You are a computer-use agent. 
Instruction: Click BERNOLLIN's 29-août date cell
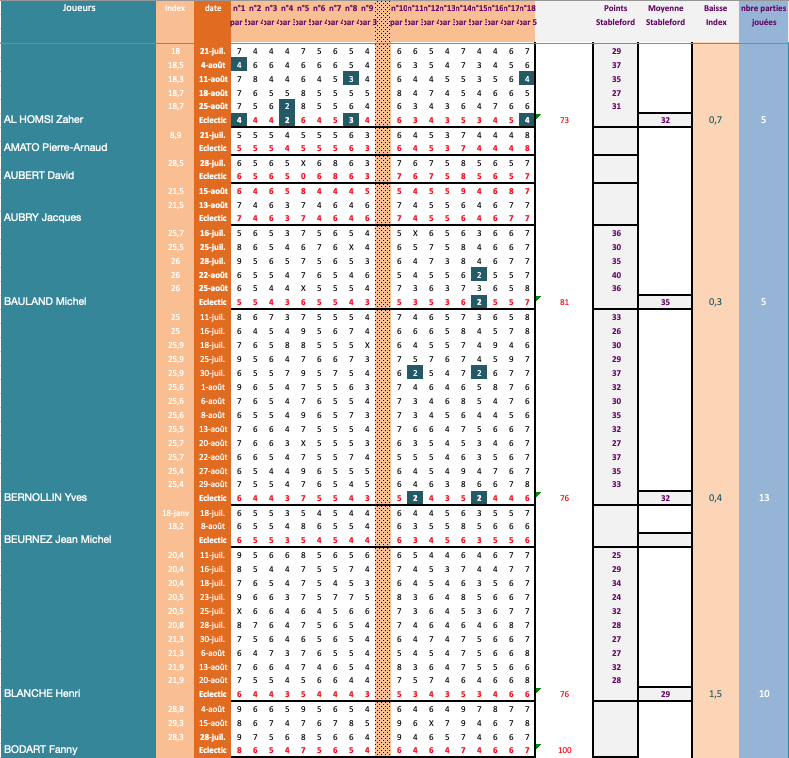point(213,484)
